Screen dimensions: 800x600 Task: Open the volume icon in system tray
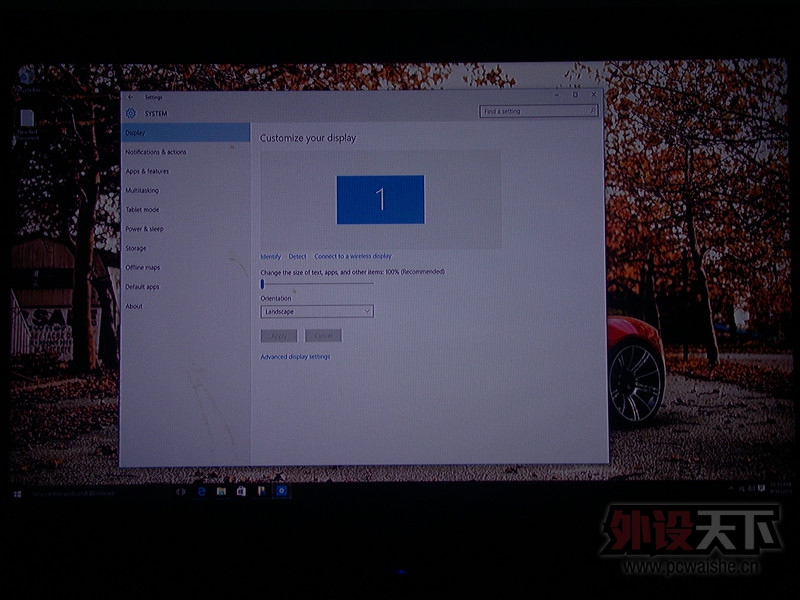[x=751, y=488]
